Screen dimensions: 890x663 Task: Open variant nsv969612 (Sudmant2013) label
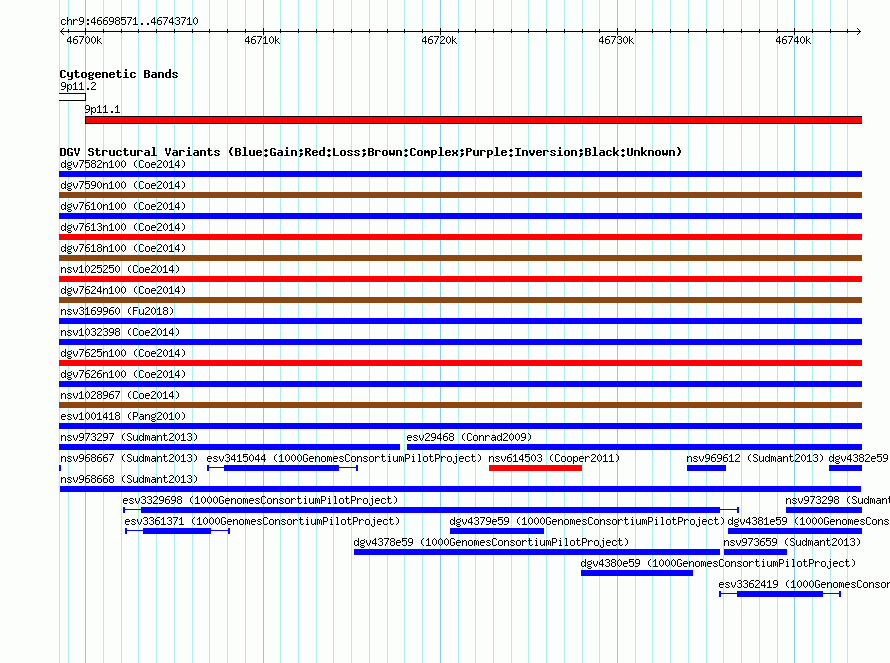755,458
